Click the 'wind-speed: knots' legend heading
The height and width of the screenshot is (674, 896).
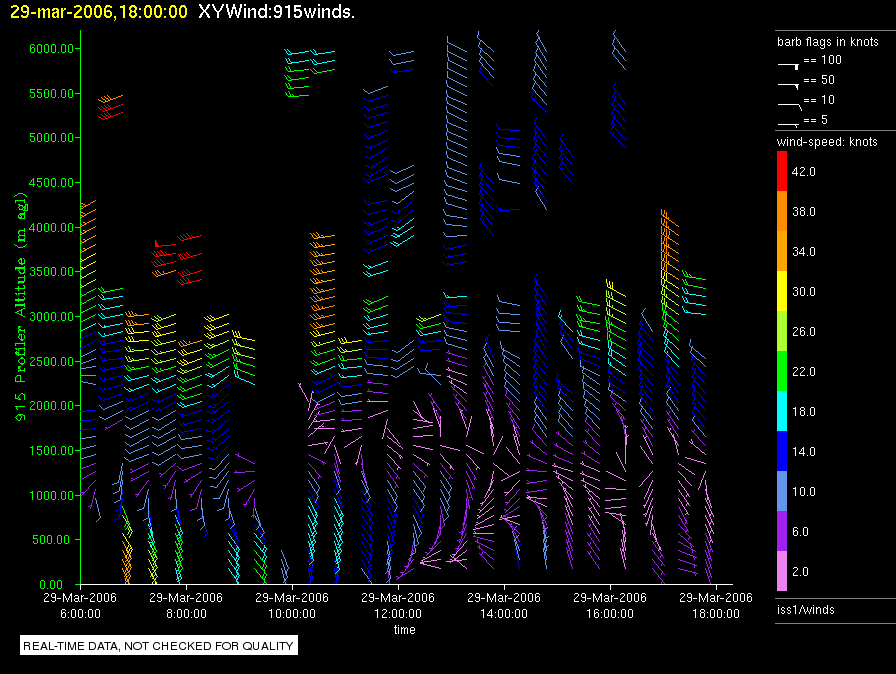[x=827, y=142]
